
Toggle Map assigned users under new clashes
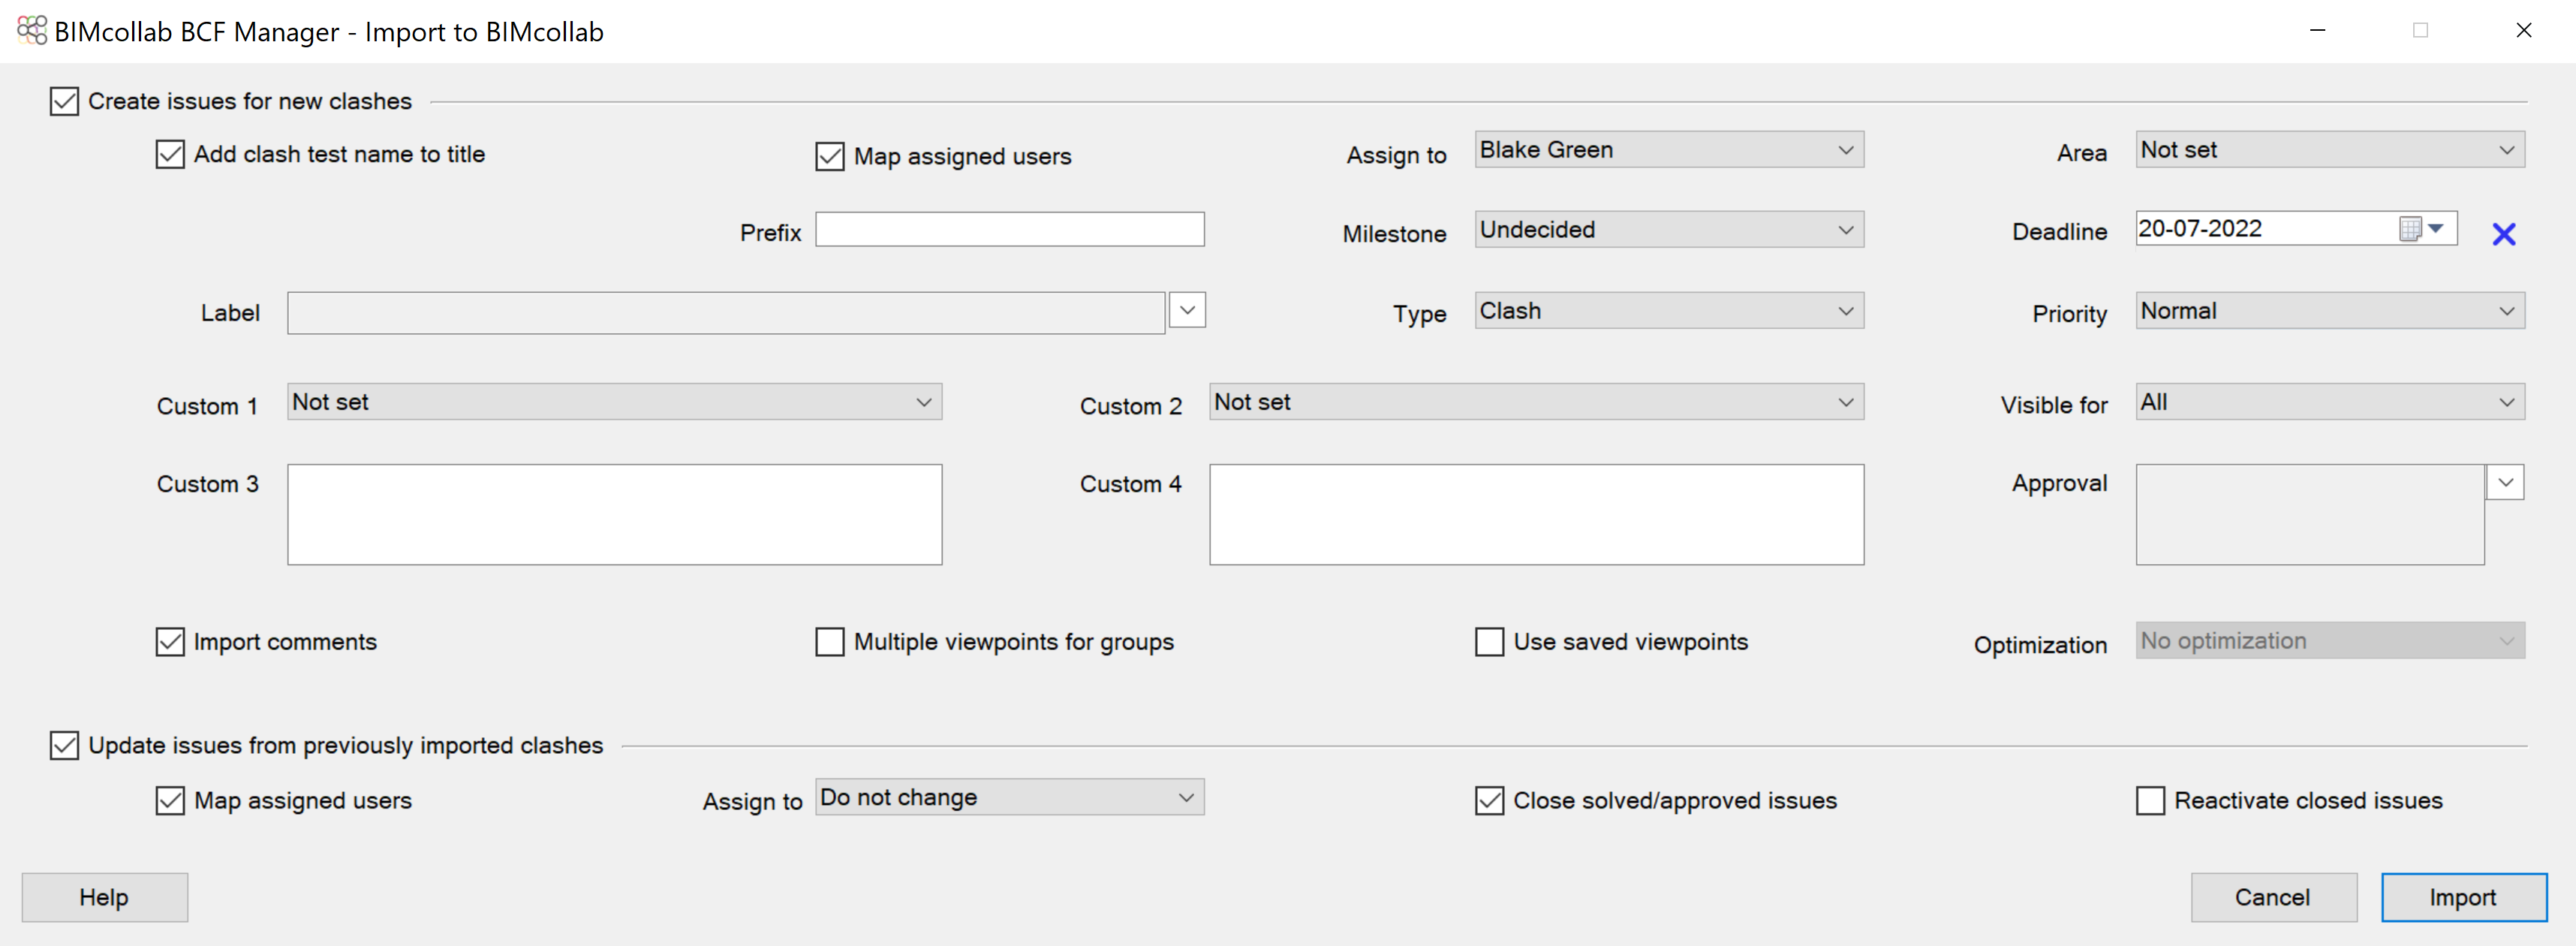click(830, 156)
